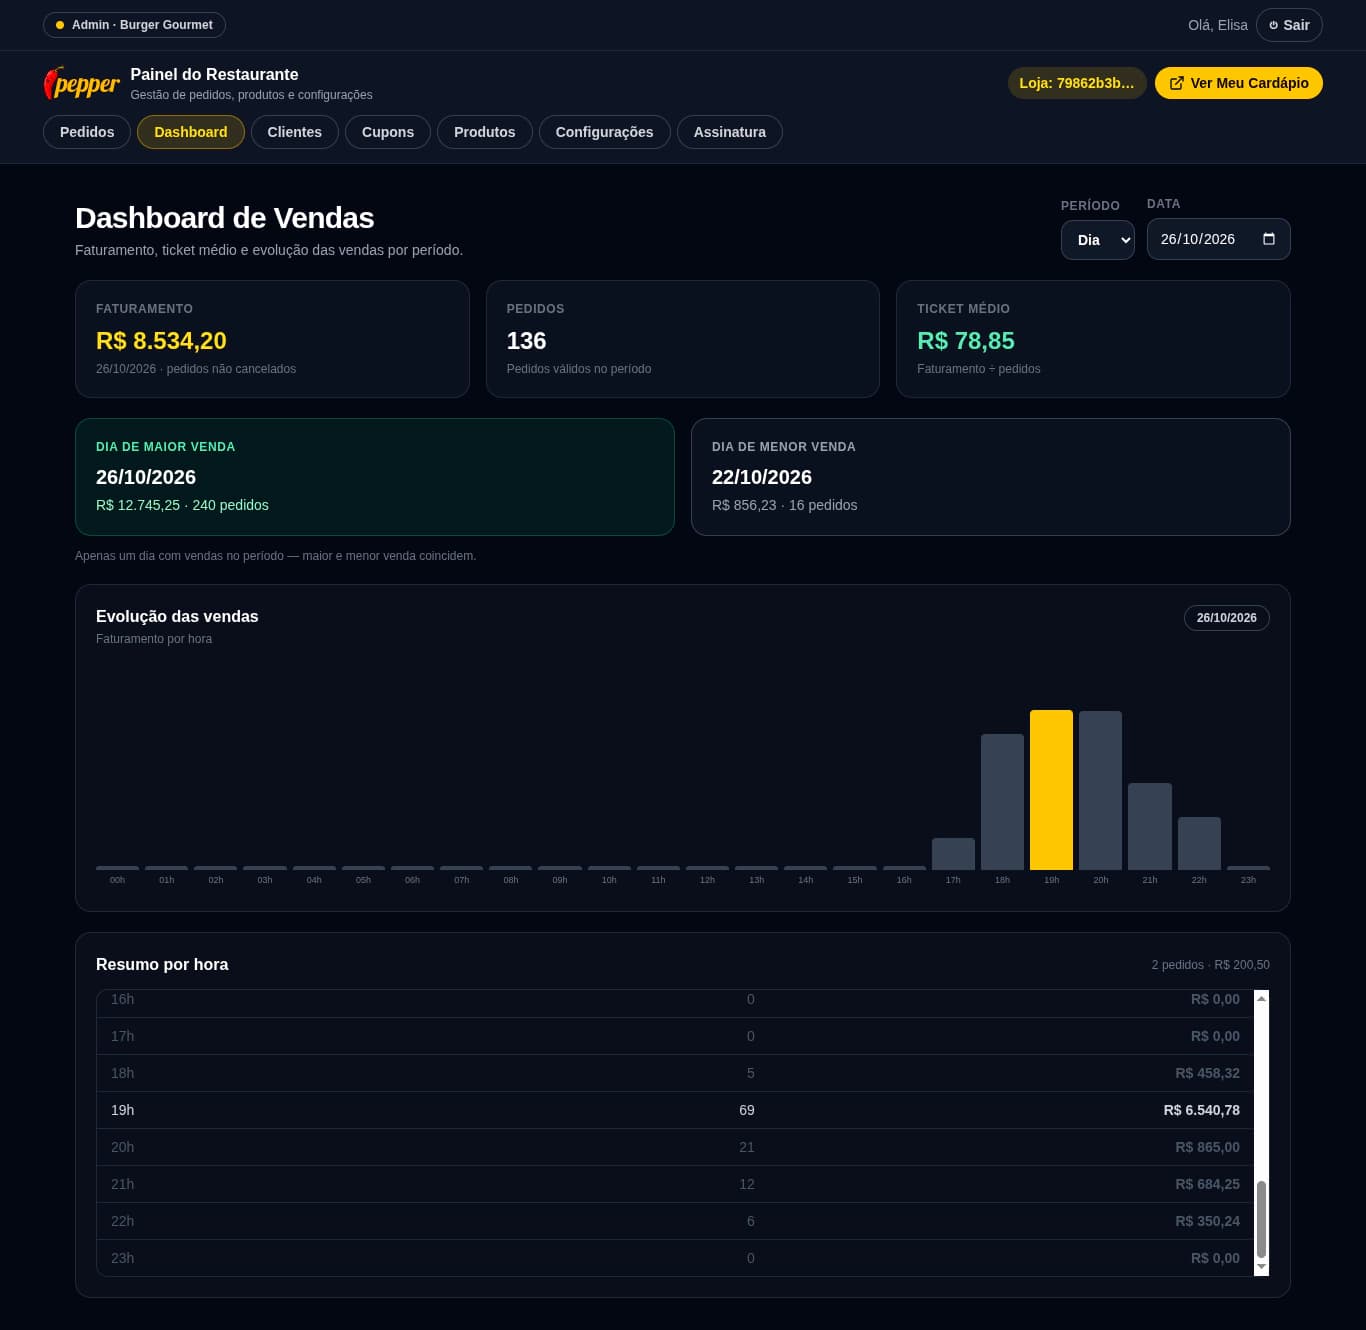
Task: Click the 22h bar in sales chart
Action: pos(1199,843)
